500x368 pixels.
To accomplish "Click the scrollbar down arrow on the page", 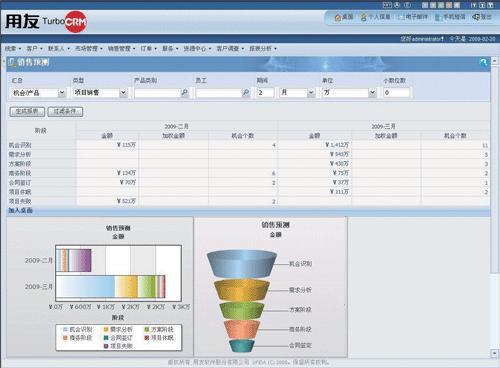I will click(x=494, y=353).
